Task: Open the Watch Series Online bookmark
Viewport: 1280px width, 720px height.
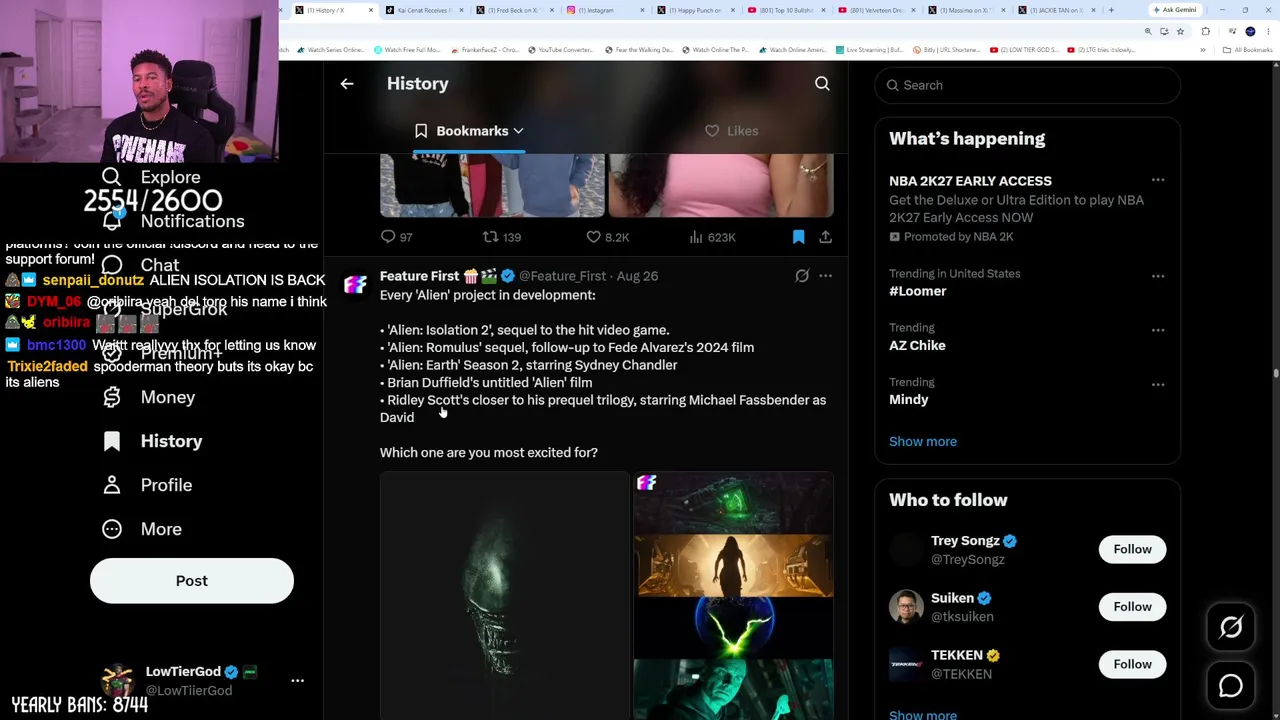Action: 329,50
